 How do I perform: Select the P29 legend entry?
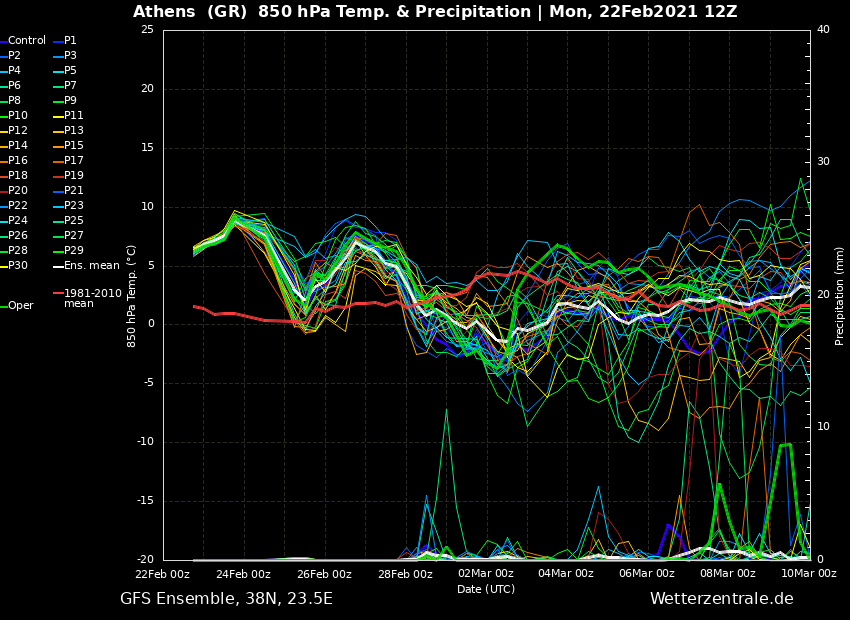click(x=74, y=251)
